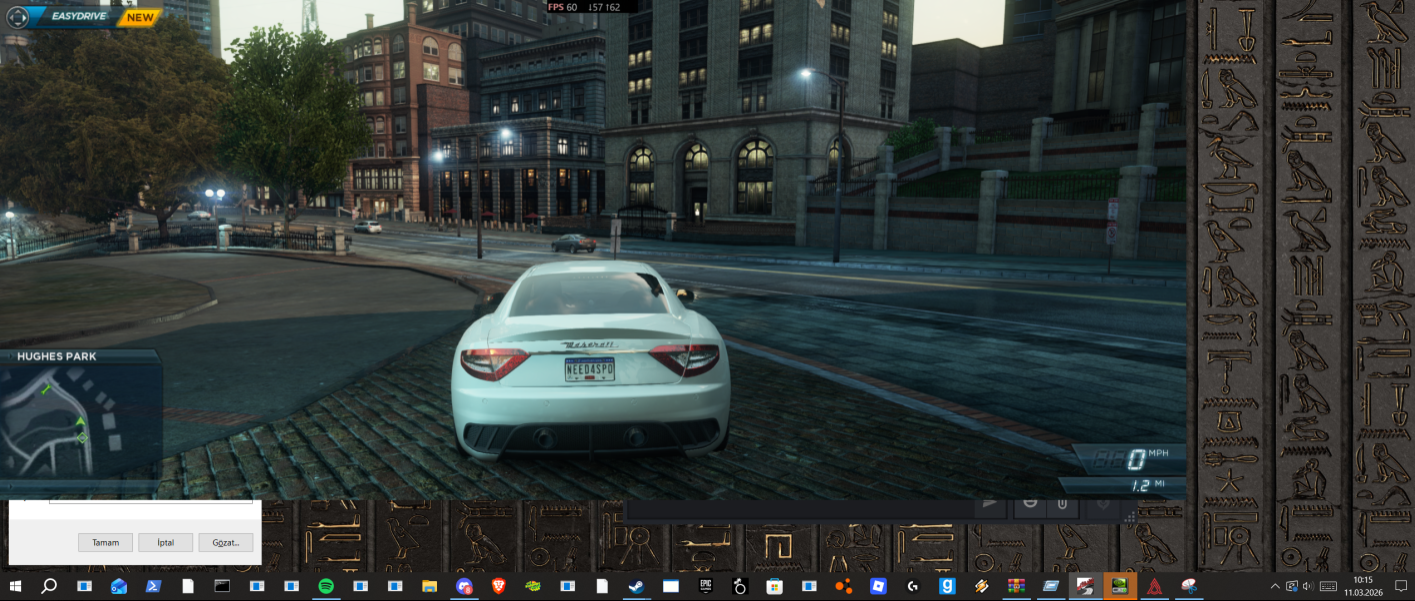Open the orange connected-dots taskbar icon
Viewport: 1415px width, 601px height.
843,586
